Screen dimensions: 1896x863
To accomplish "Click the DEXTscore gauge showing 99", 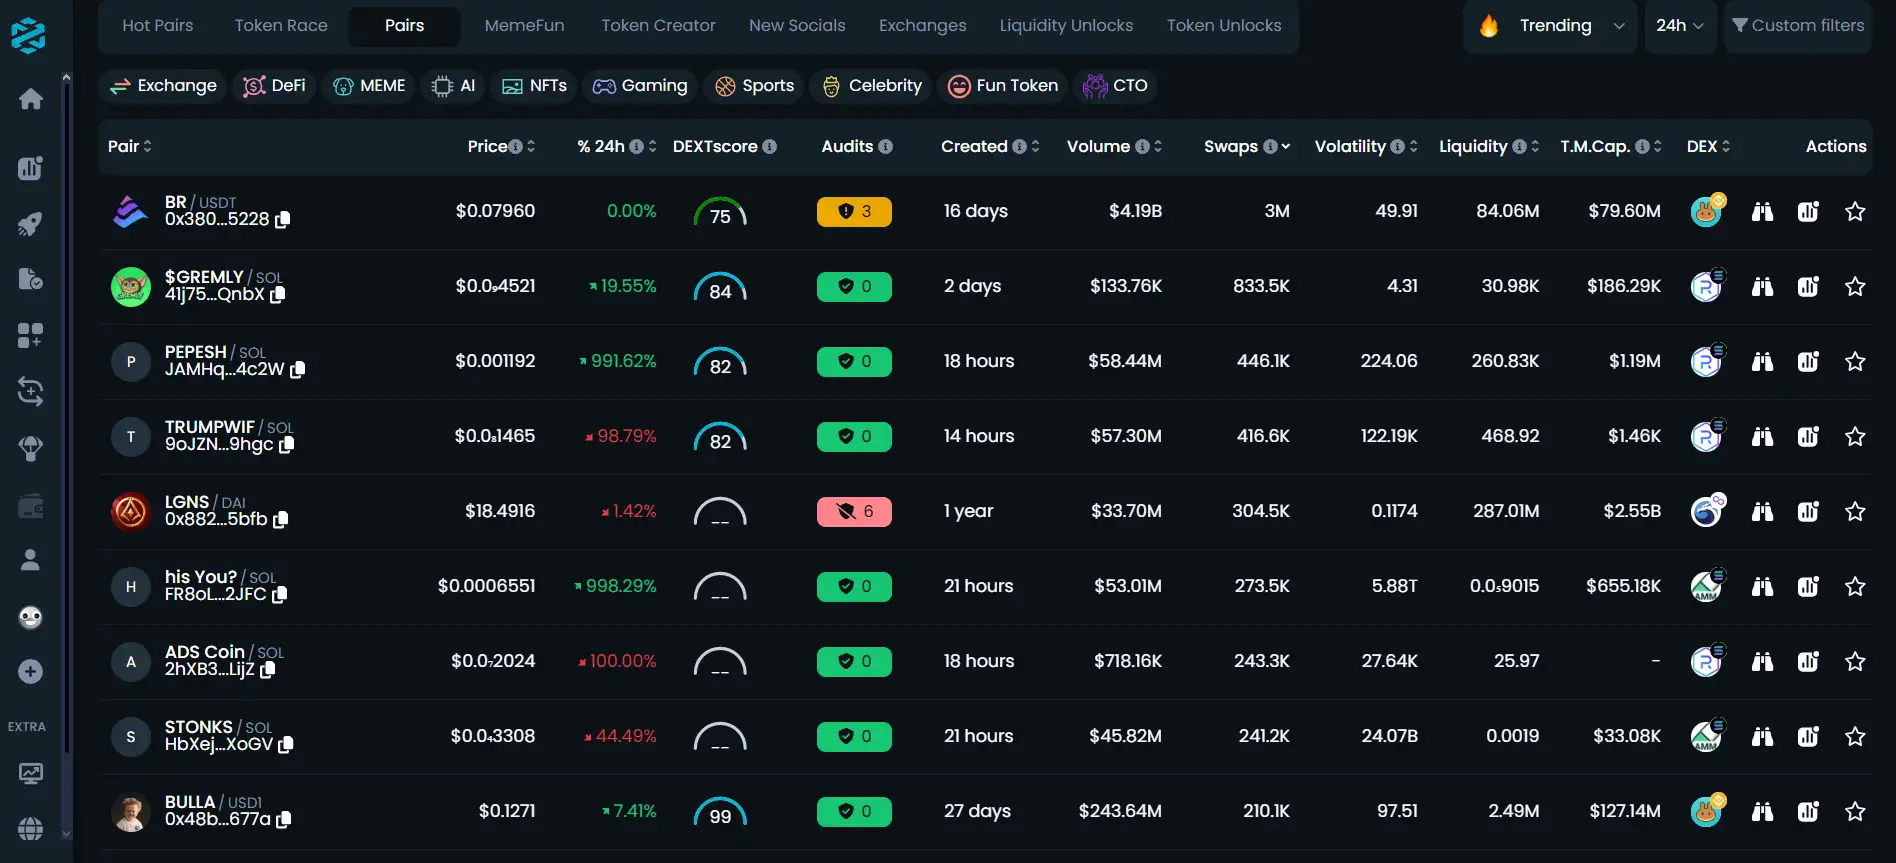I will [720, 812].
